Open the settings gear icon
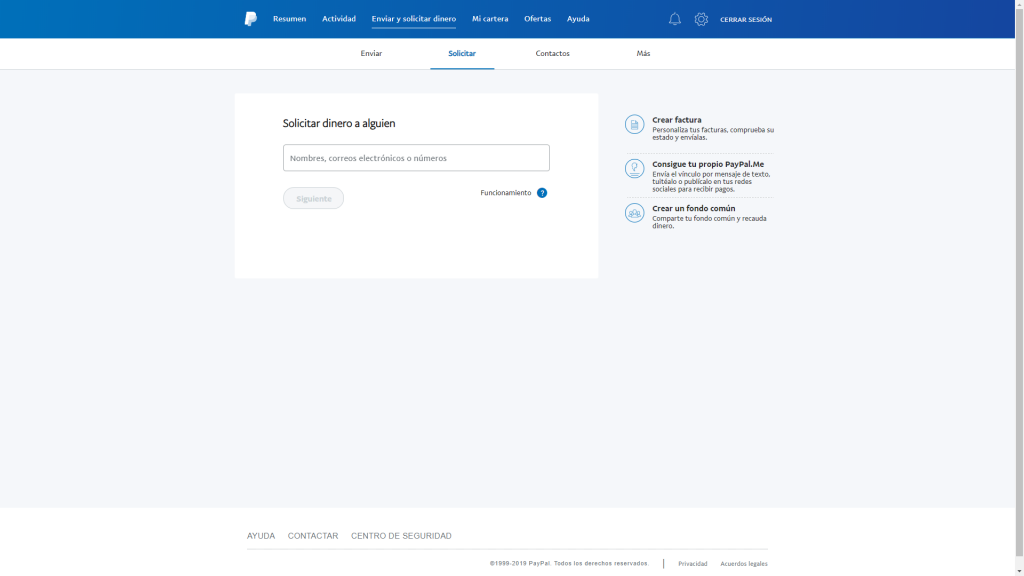Image resolution: width=1024 pixels, height=576 pixels. click(x=701, y=19)
